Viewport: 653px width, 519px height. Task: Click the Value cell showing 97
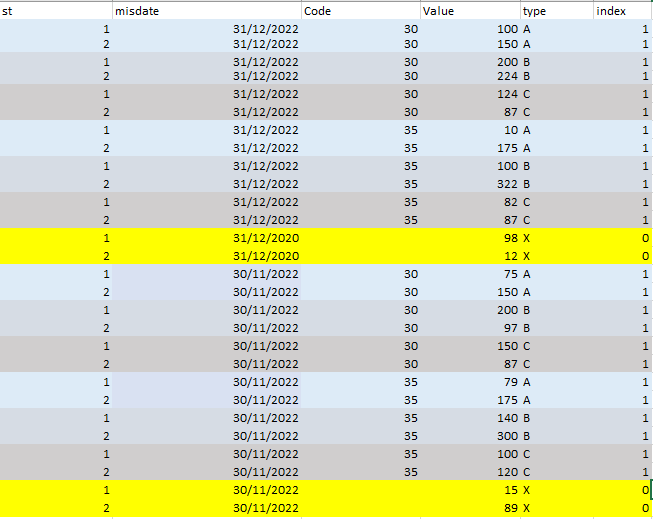tap(470, 328)
